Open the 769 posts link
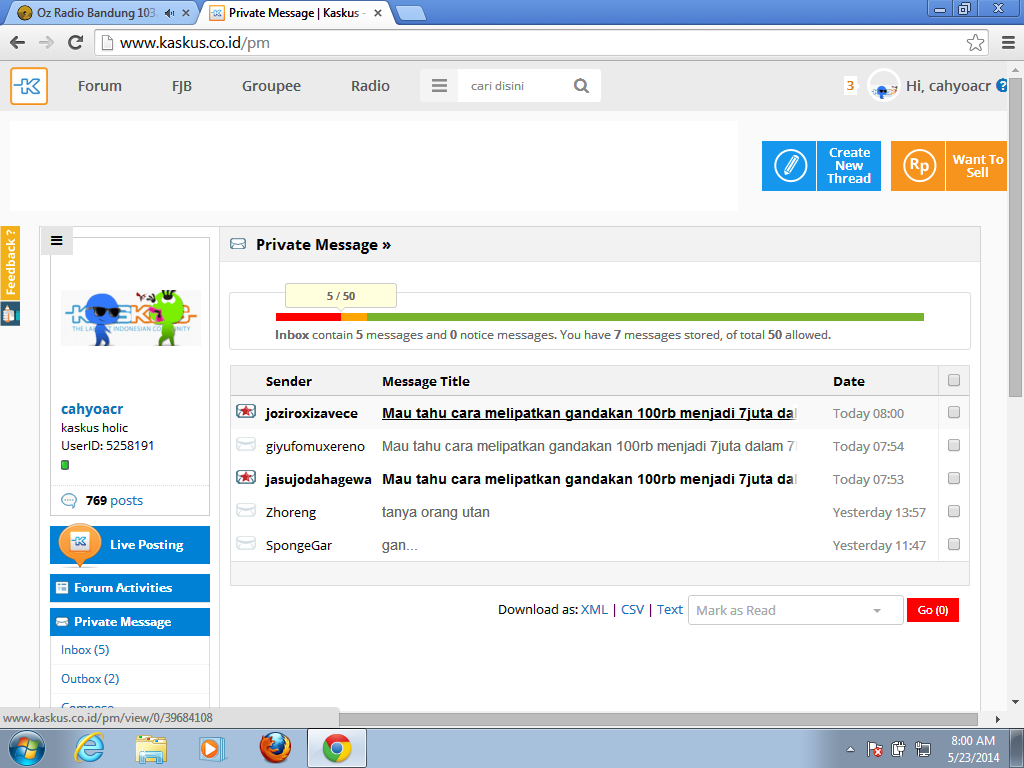Viewport: 1024px width, 768px height. point(114,500)
